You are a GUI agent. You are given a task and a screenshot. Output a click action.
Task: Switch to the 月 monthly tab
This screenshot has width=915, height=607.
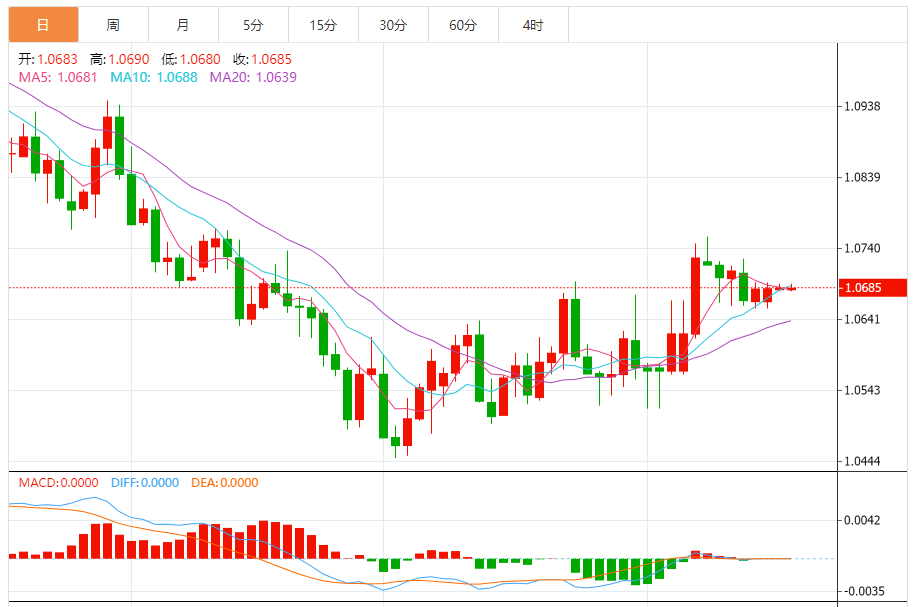point(183,25)
